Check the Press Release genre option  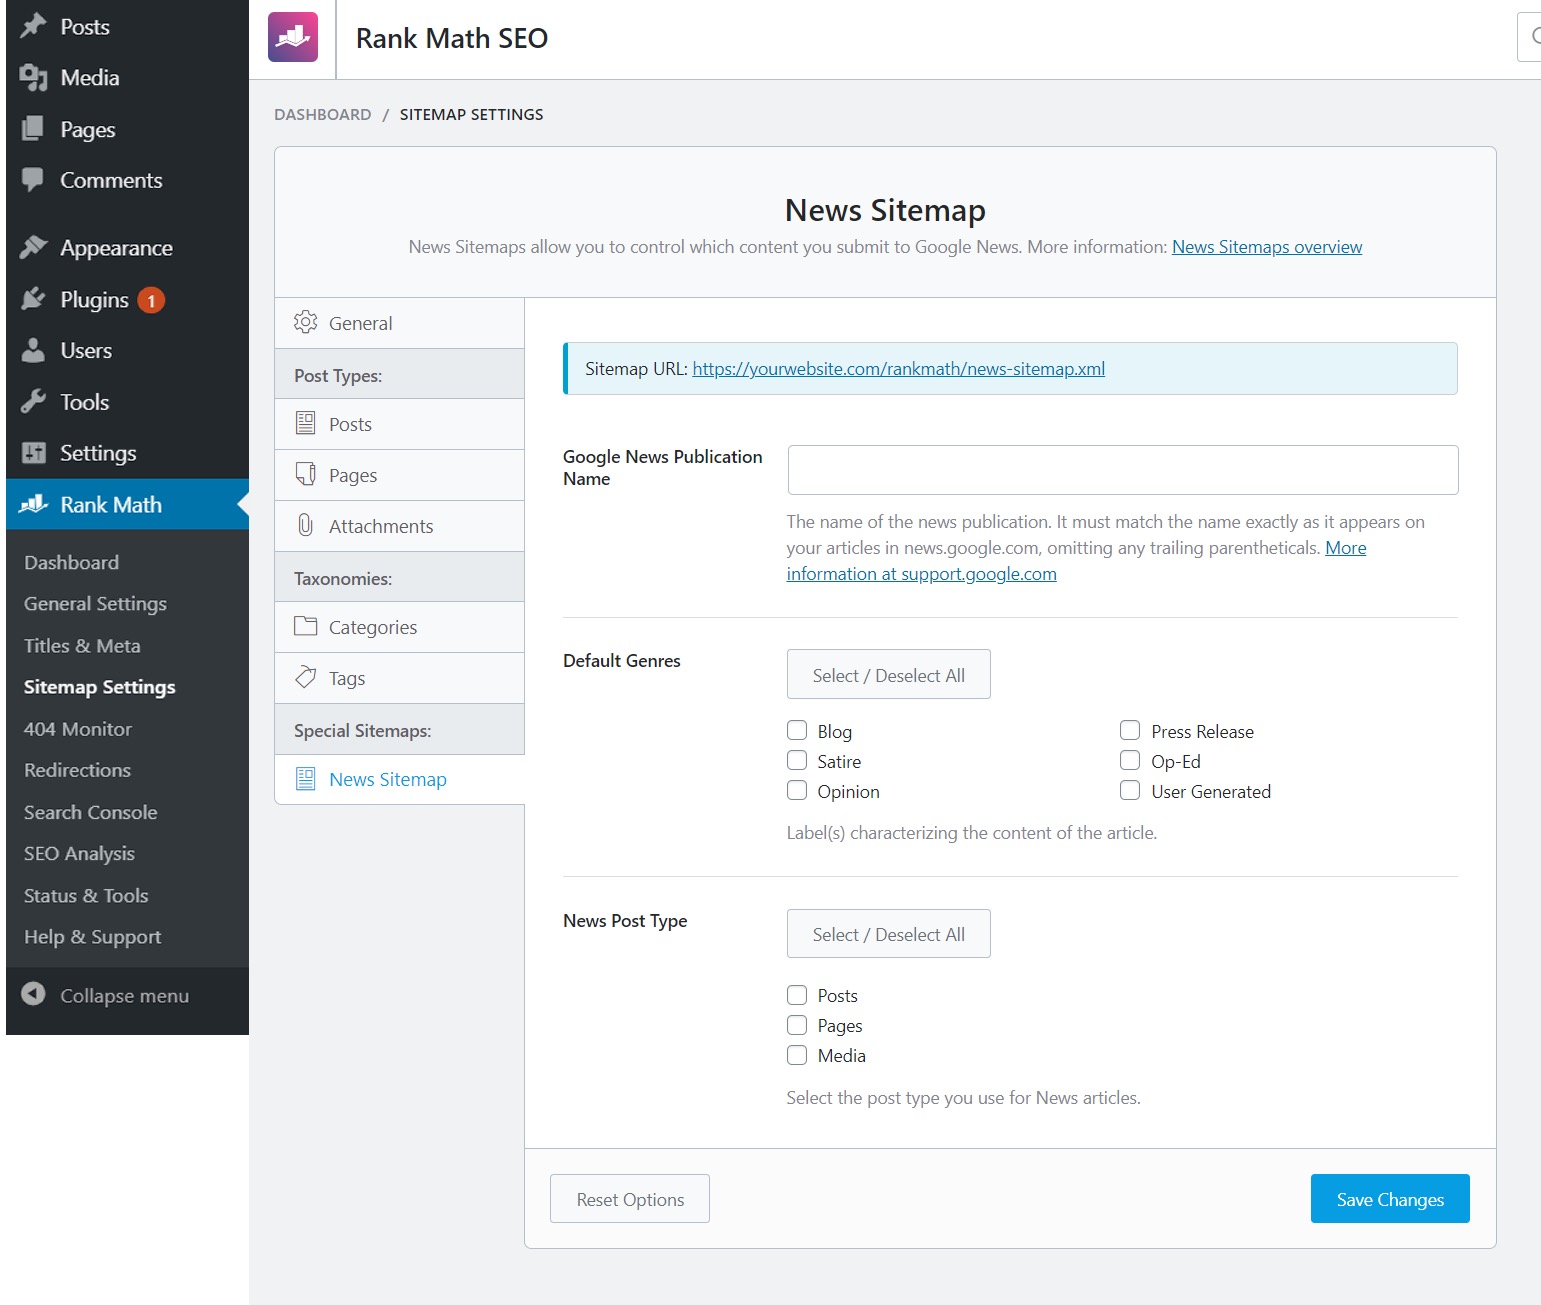tap(1130, 730)
